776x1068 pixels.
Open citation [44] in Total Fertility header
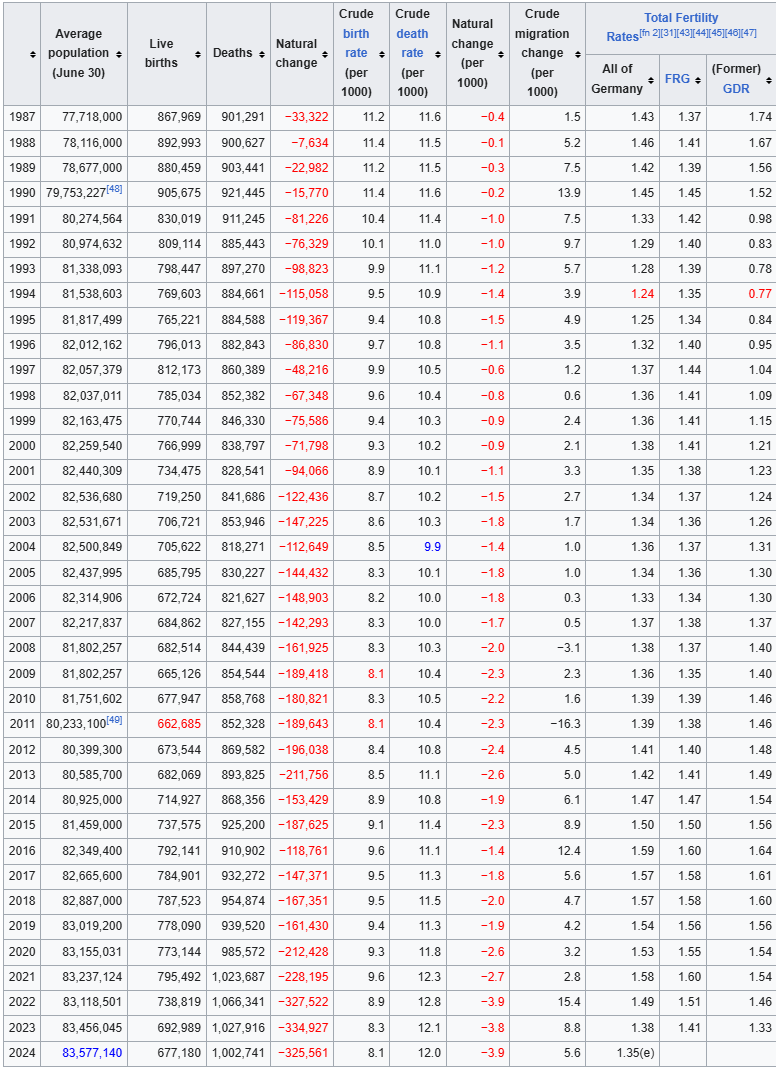tap(700, 33)
